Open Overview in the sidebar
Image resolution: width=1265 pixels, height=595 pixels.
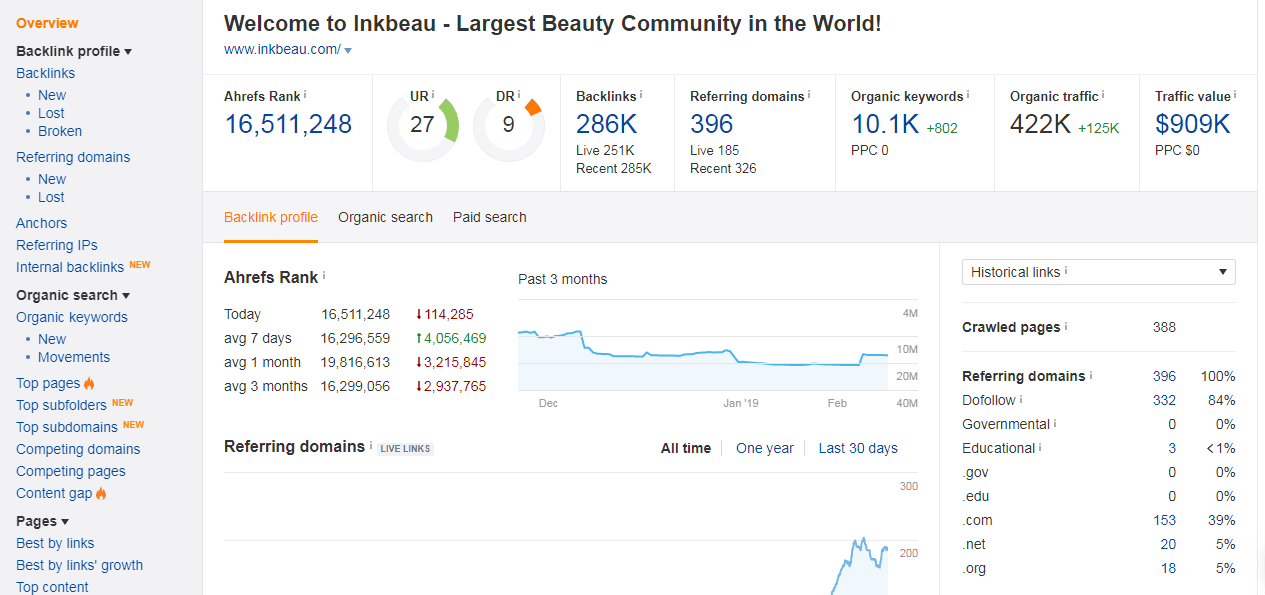tap(47, 23)
